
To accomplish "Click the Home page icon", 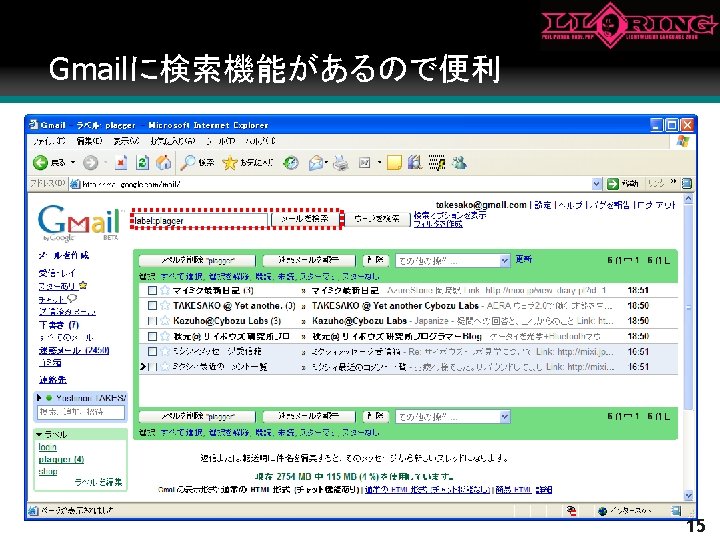I will 163,163.
